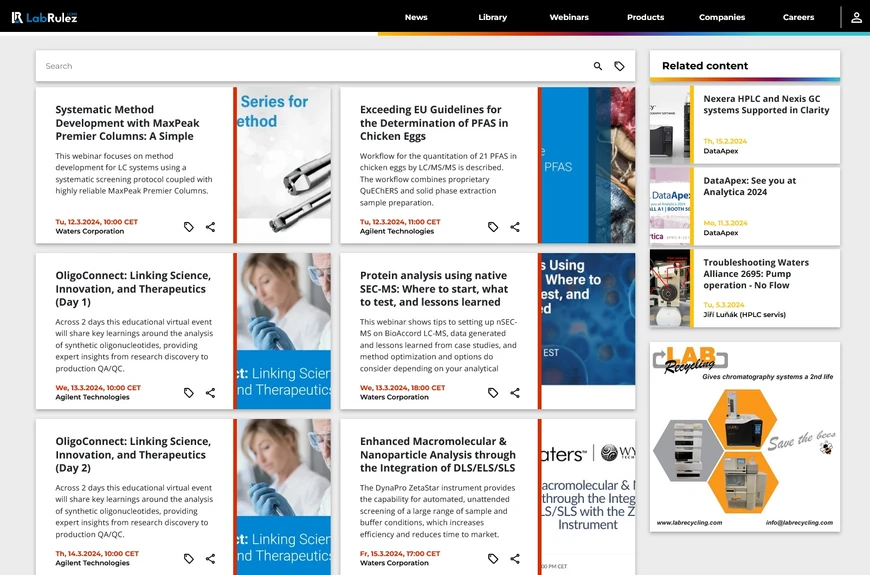Click the Waters Alliance 2695 pump thumbnail
Screen dimensions: 870x575
(670, 288)
